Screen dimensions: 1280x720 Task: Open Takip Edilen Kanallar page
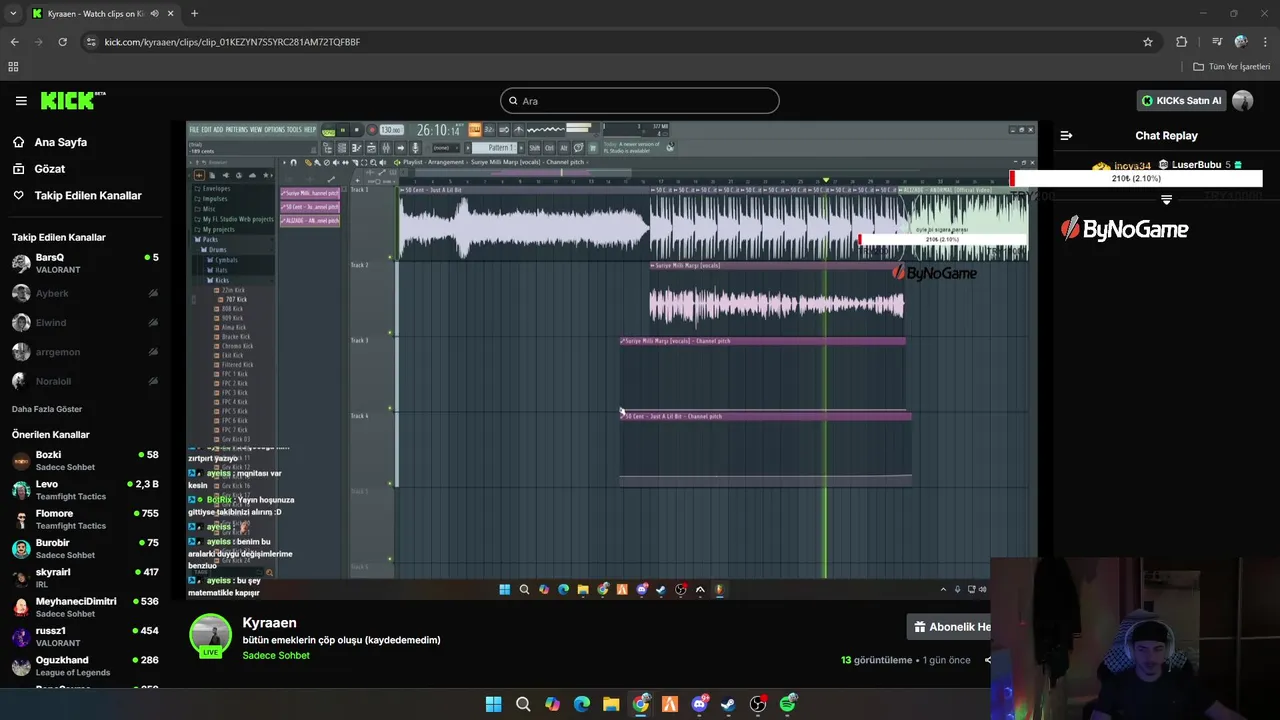[88, 196]
